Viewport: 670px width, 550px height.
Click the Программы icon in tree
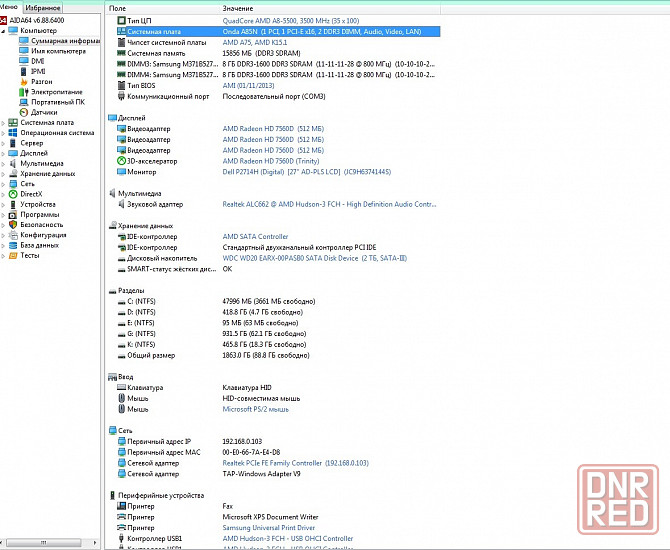tap(13, 215)
